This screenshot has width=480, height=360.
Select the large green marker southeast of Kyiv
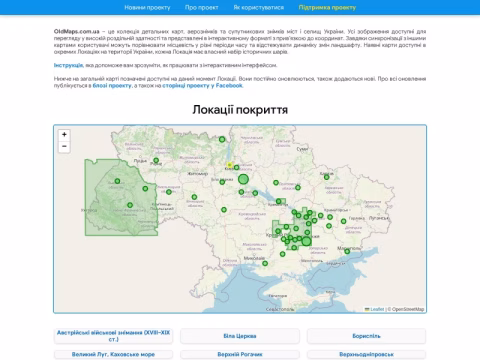point(244,179)
